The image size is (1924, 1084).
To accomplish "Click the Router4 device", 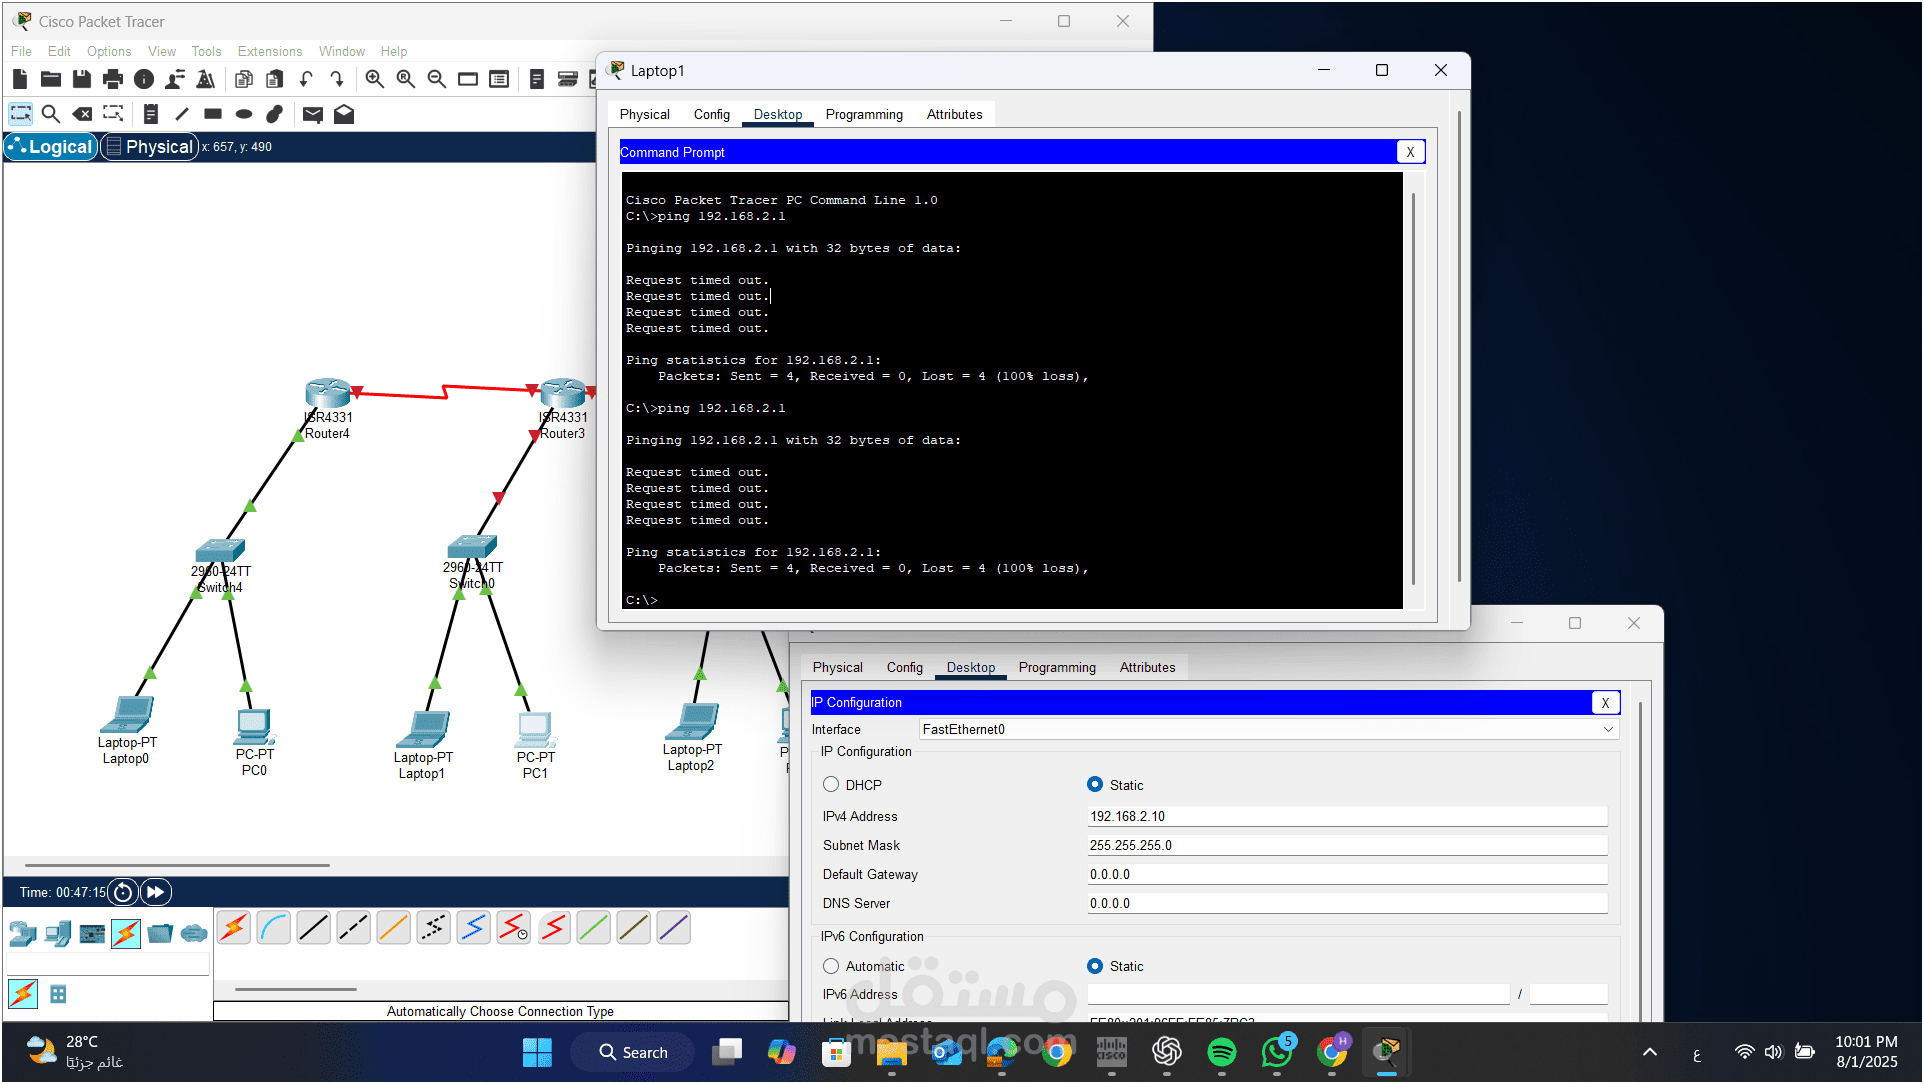I will click(x=328, y=393).
